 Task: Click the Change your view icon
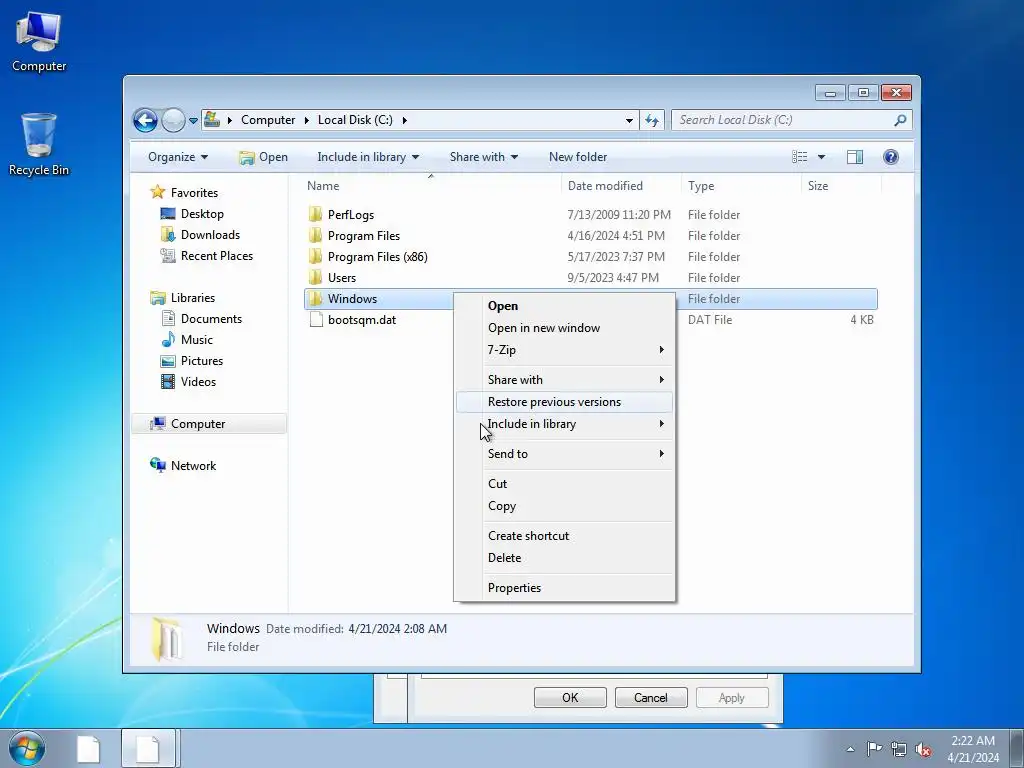coord(799,157)
